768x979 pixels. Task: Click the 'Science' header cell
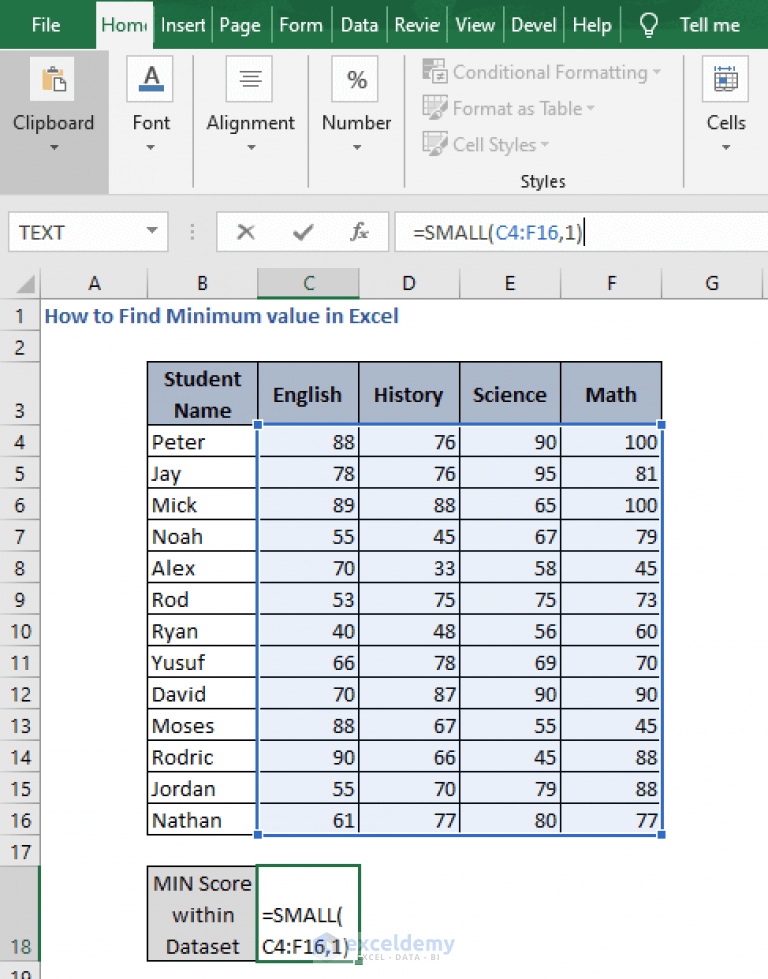click(510, 394)
